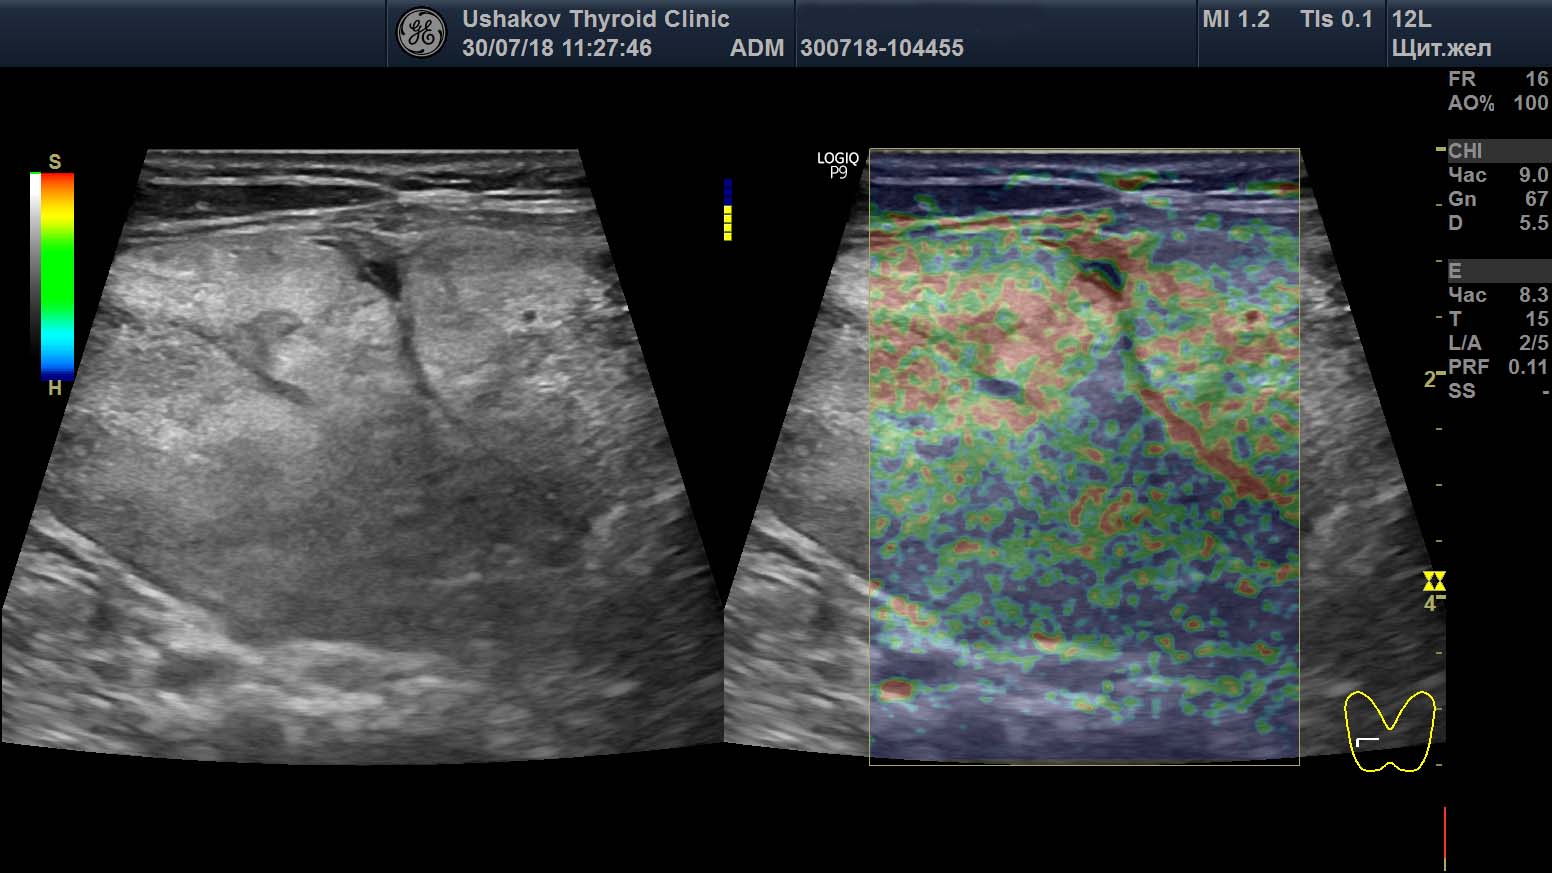Click the 'FR 16' frame rate value
The image size is (1552, 873).
coord(1498,79)
